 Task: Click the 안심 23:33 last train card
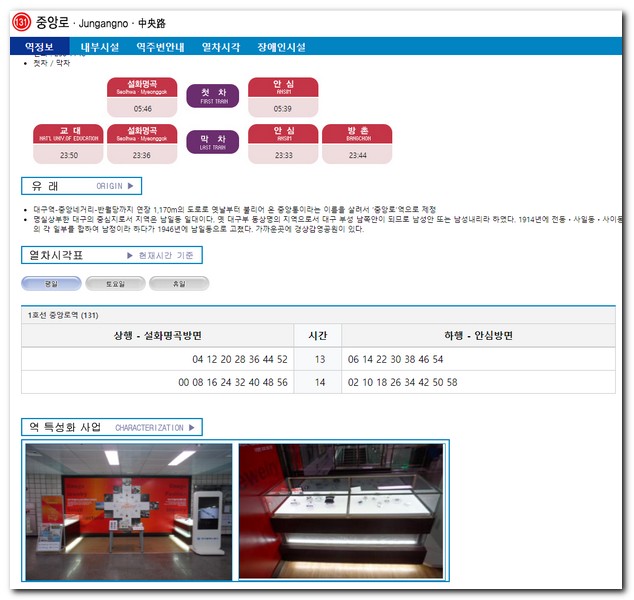click(x=283, y=143)
